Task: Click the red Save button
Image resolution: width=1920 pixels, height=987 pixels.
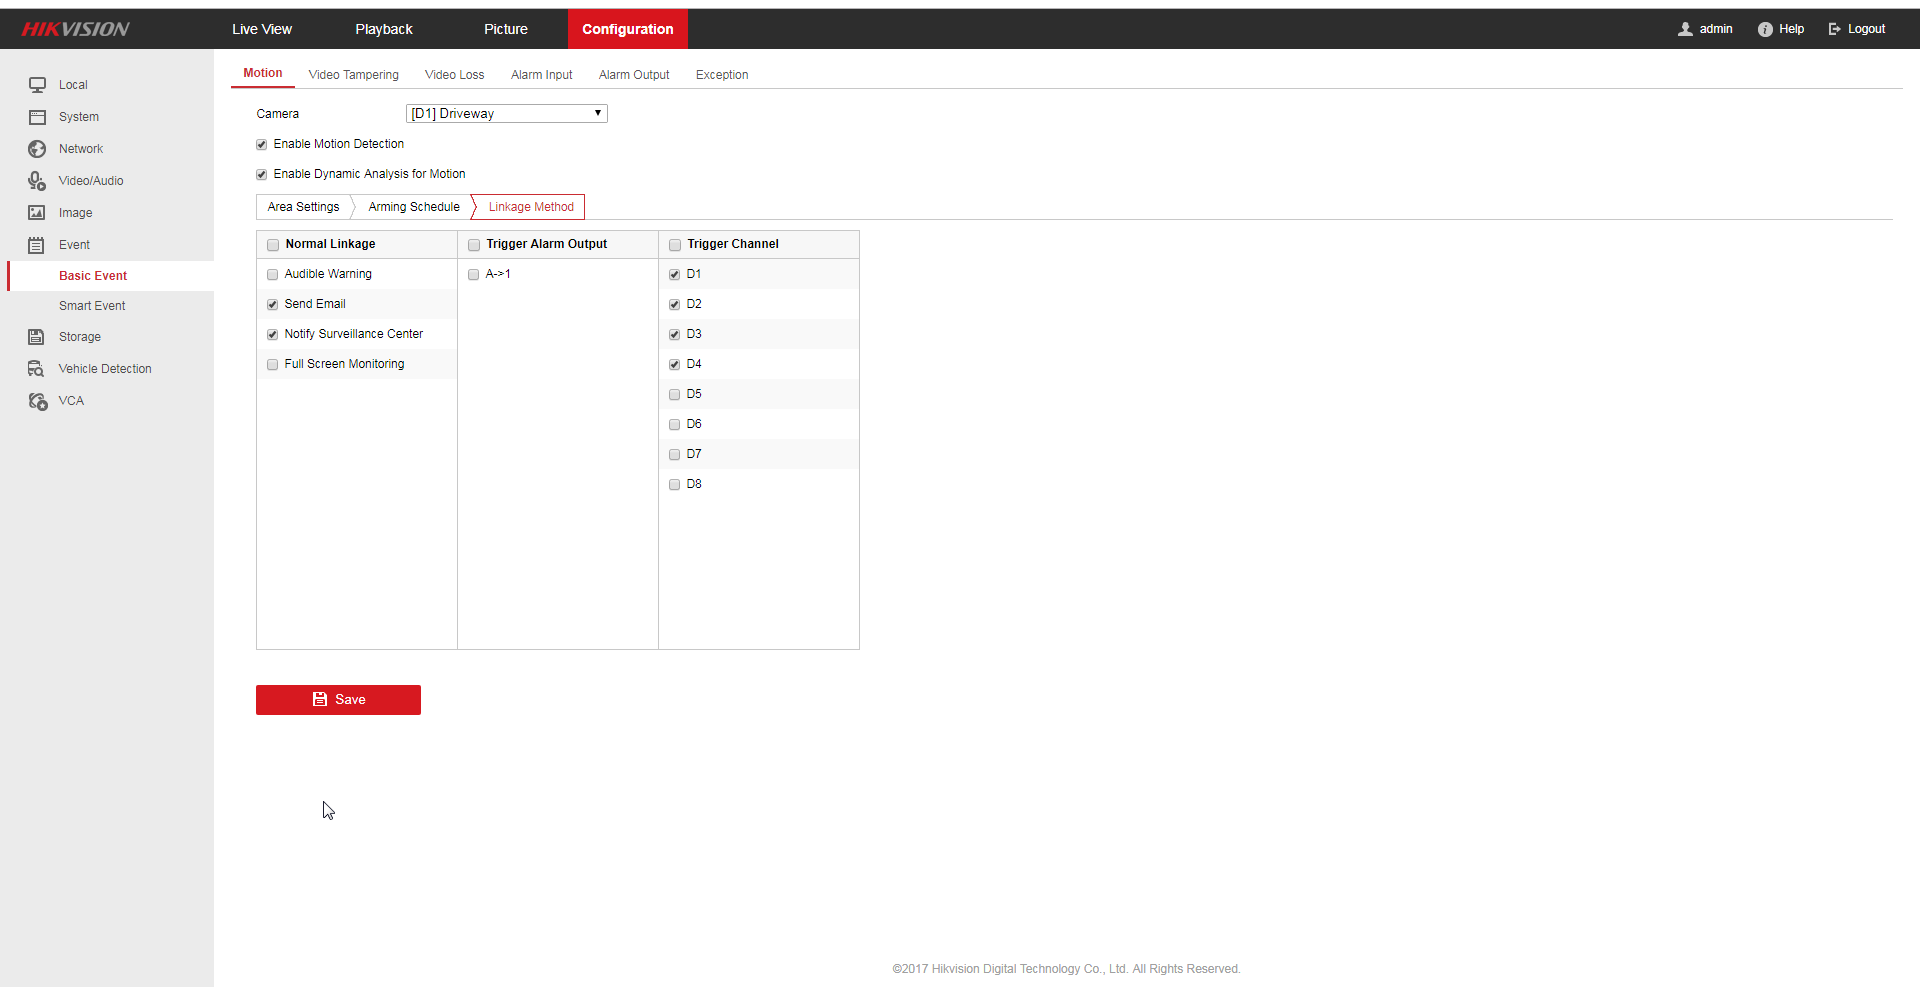Action: click(338, 700)
